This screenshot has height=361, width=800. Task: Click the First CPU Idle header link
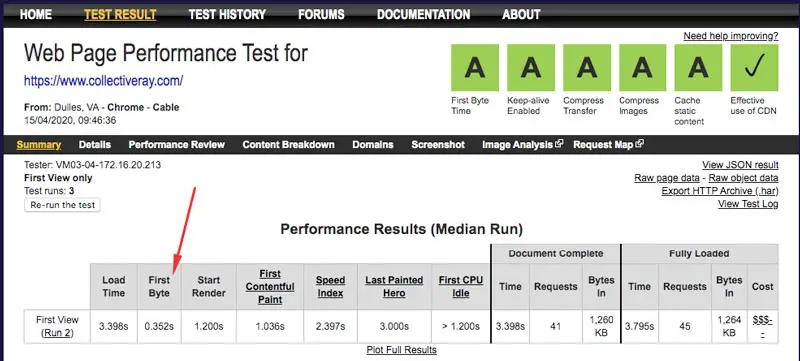[461, 287]
